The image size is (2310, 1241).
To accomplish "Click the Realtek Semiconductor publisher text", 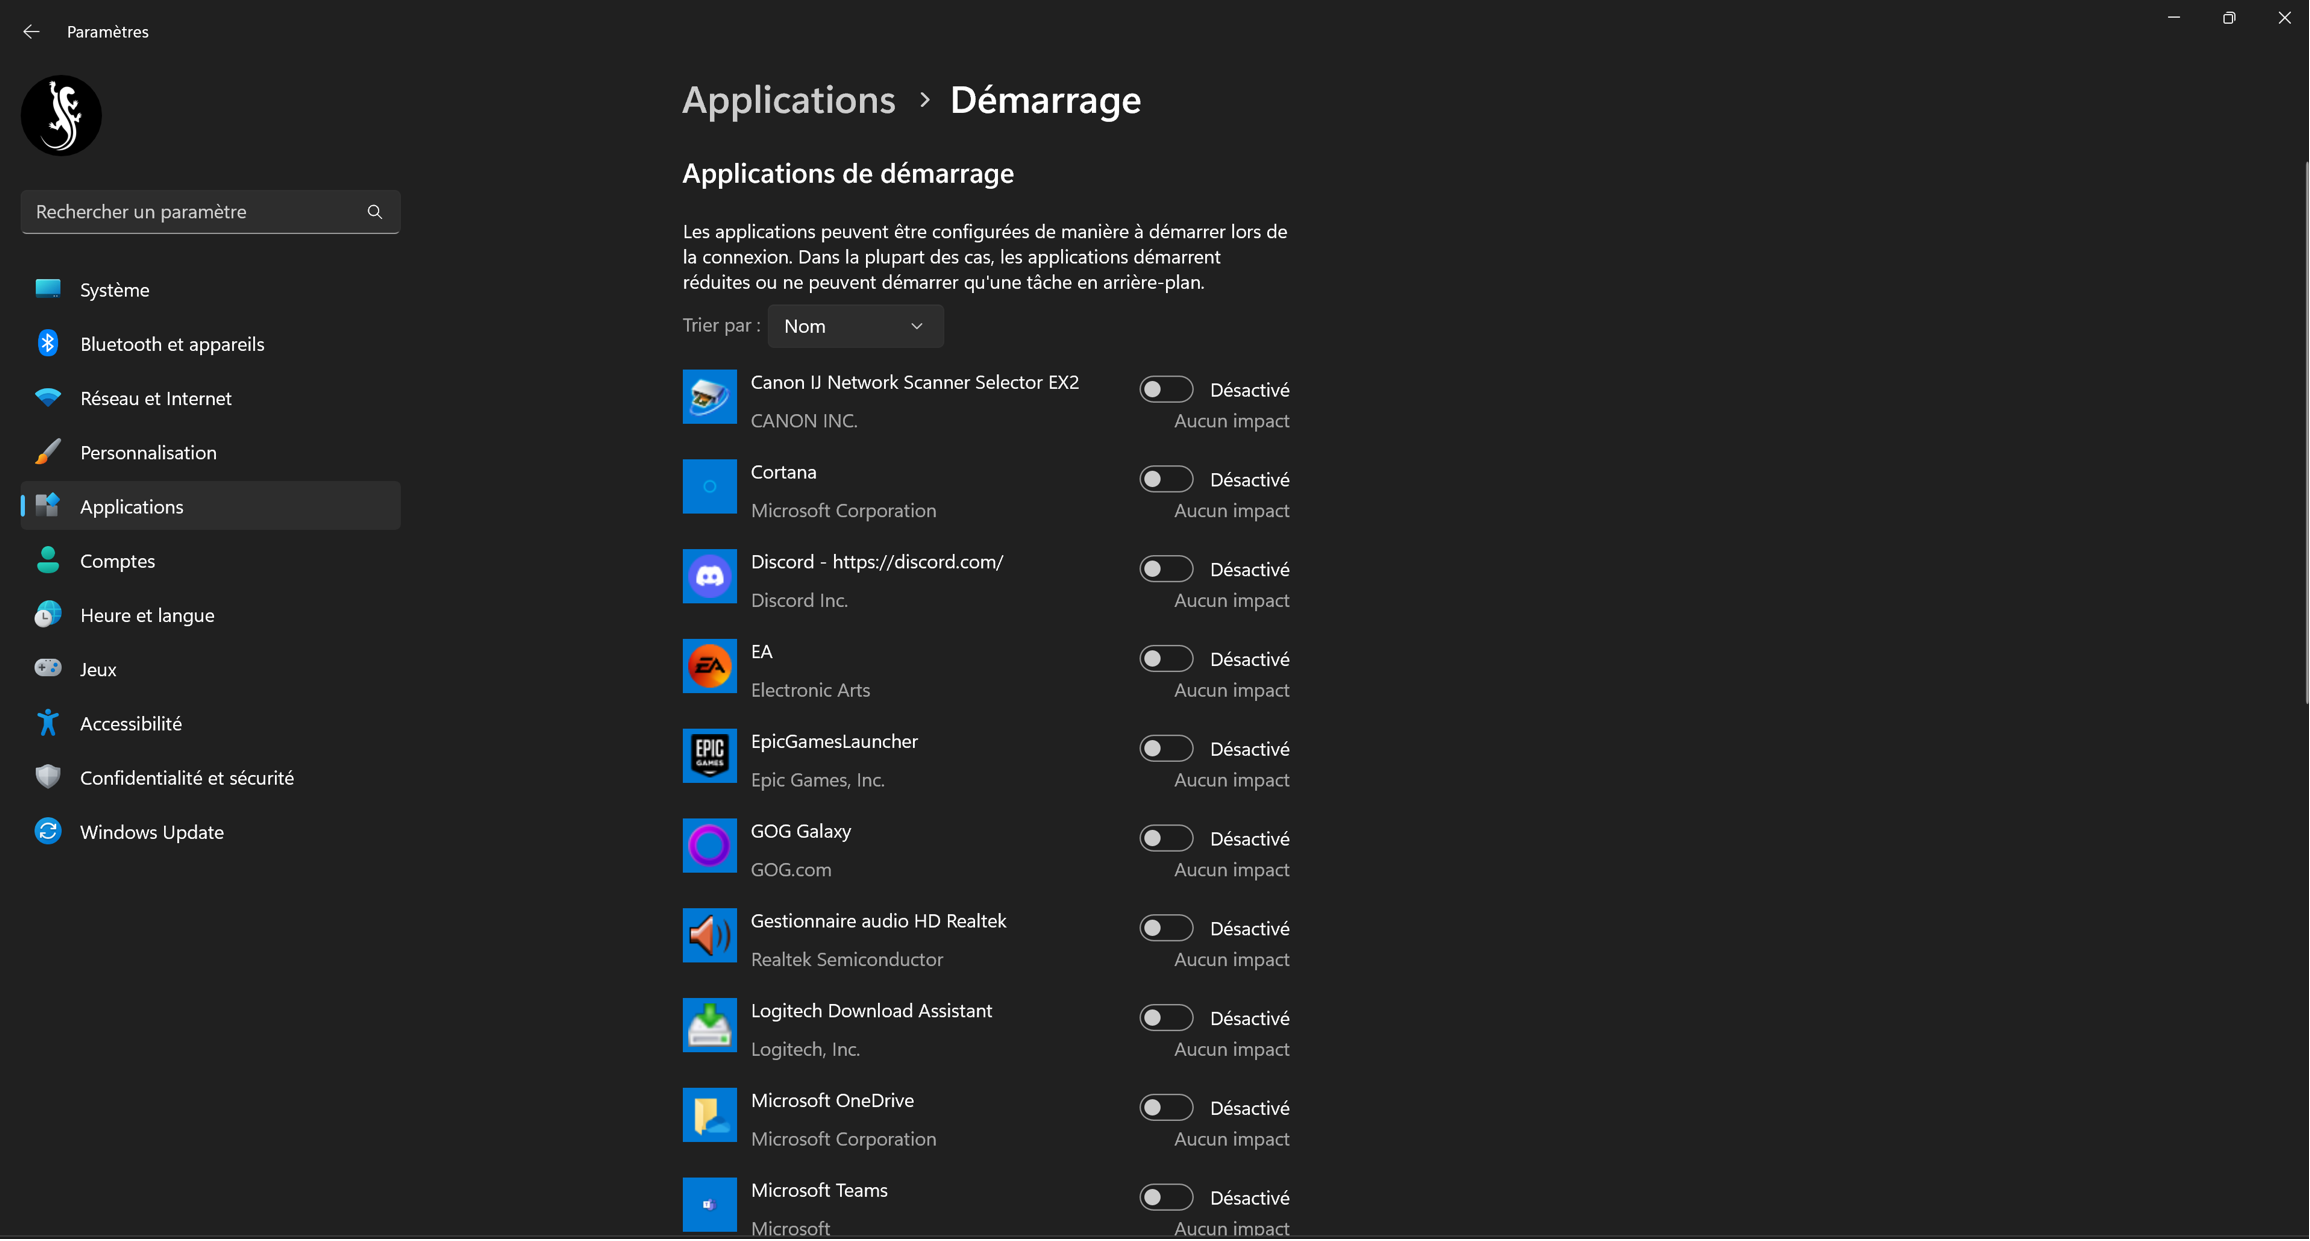I will click(847, 960).
